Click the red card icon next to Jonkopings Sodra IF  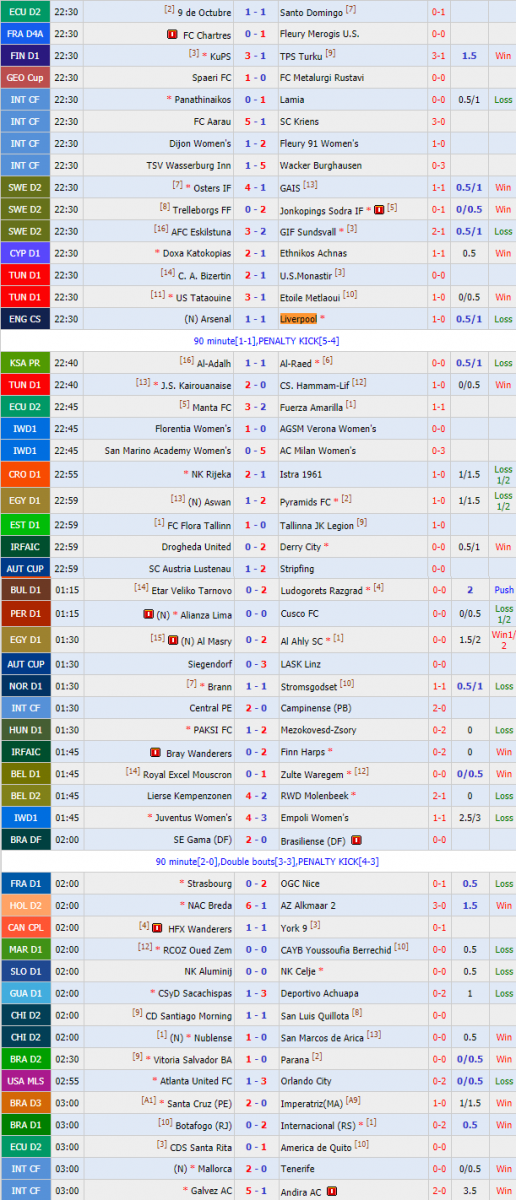click(379, 209)
